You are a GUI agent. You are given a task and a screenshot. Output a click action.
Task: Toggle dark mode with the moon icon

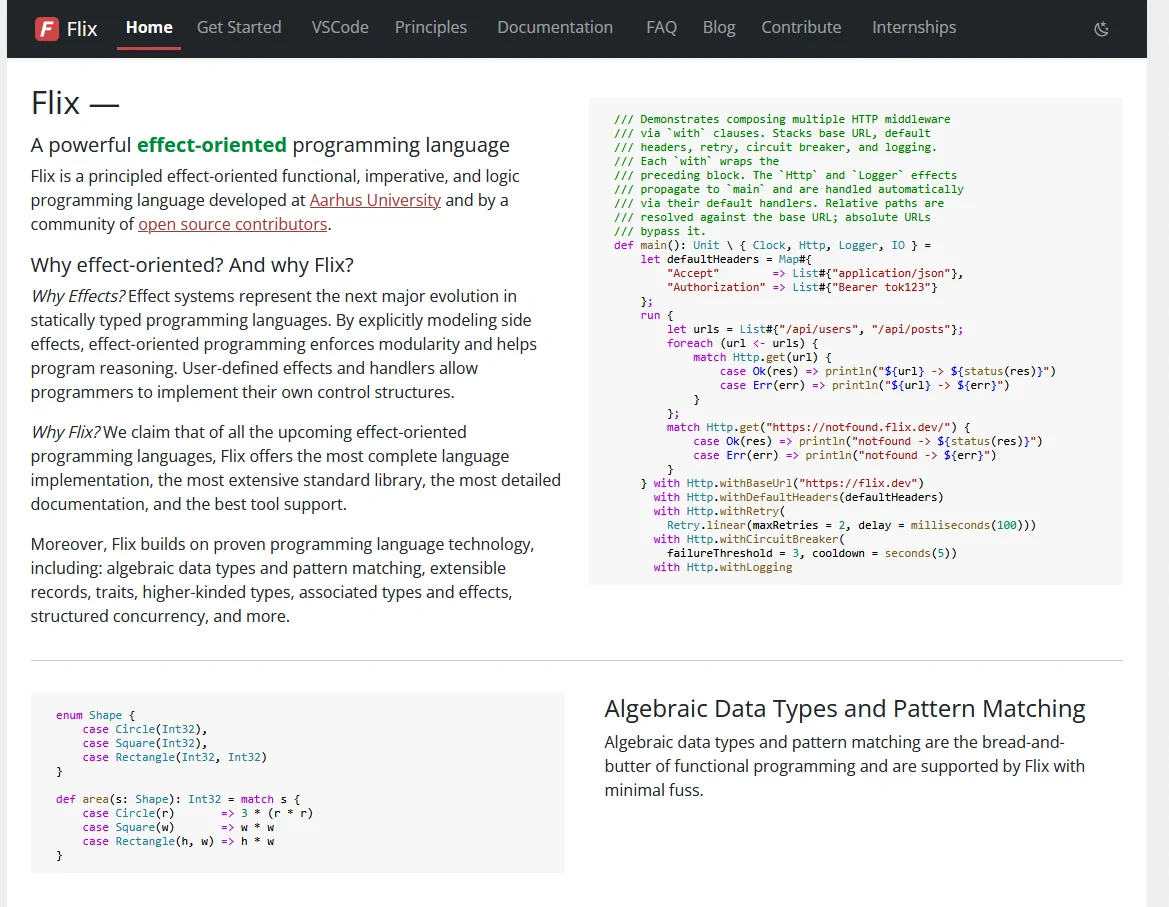1101,29
